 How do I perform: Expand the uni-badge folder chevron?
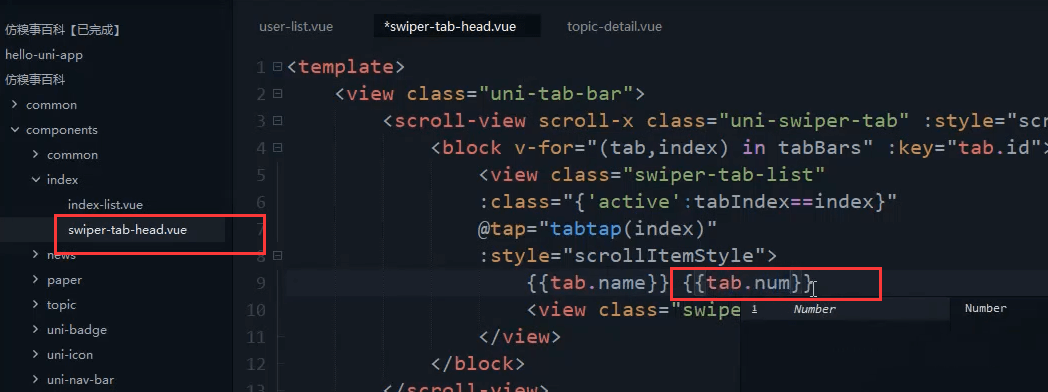click(x=35, y=329)
